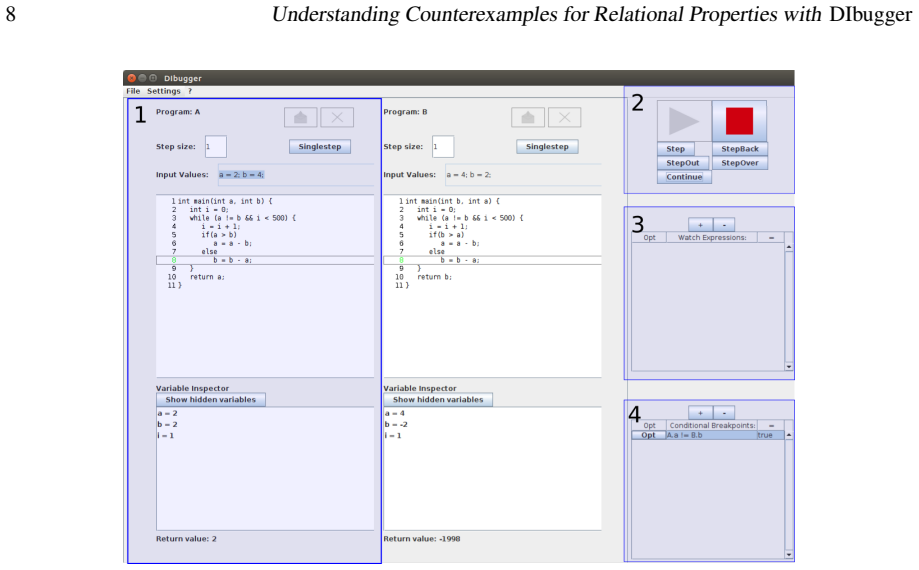Click Program B input values field
Viewport: 919px width, 570px height.
coord(523,175)
